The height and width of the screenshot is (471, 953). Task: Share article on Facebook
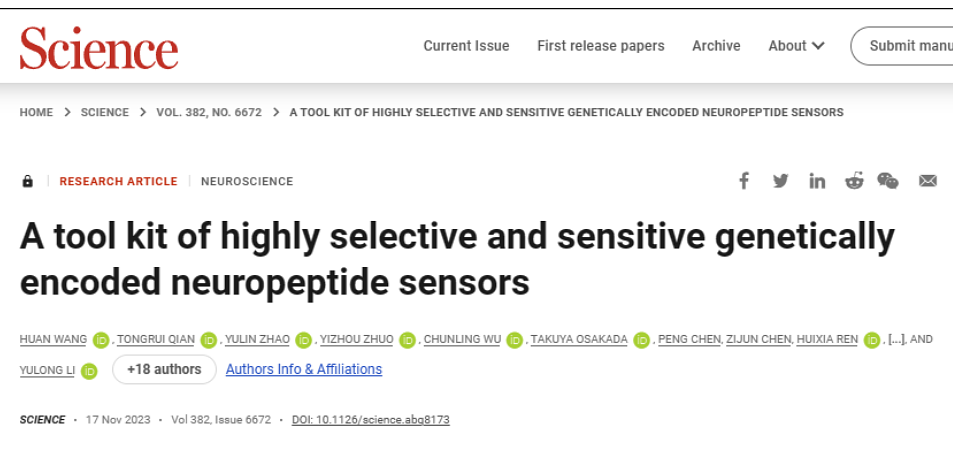point(744,181)
